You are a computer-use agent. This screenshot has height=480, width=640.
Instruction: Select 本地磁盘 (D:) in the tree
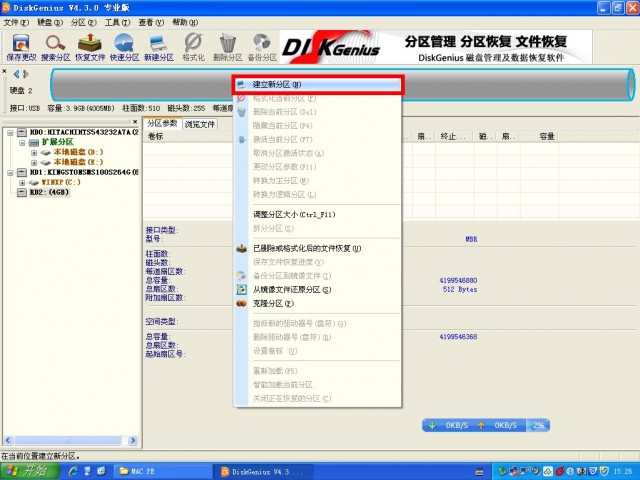coord(78,152)
